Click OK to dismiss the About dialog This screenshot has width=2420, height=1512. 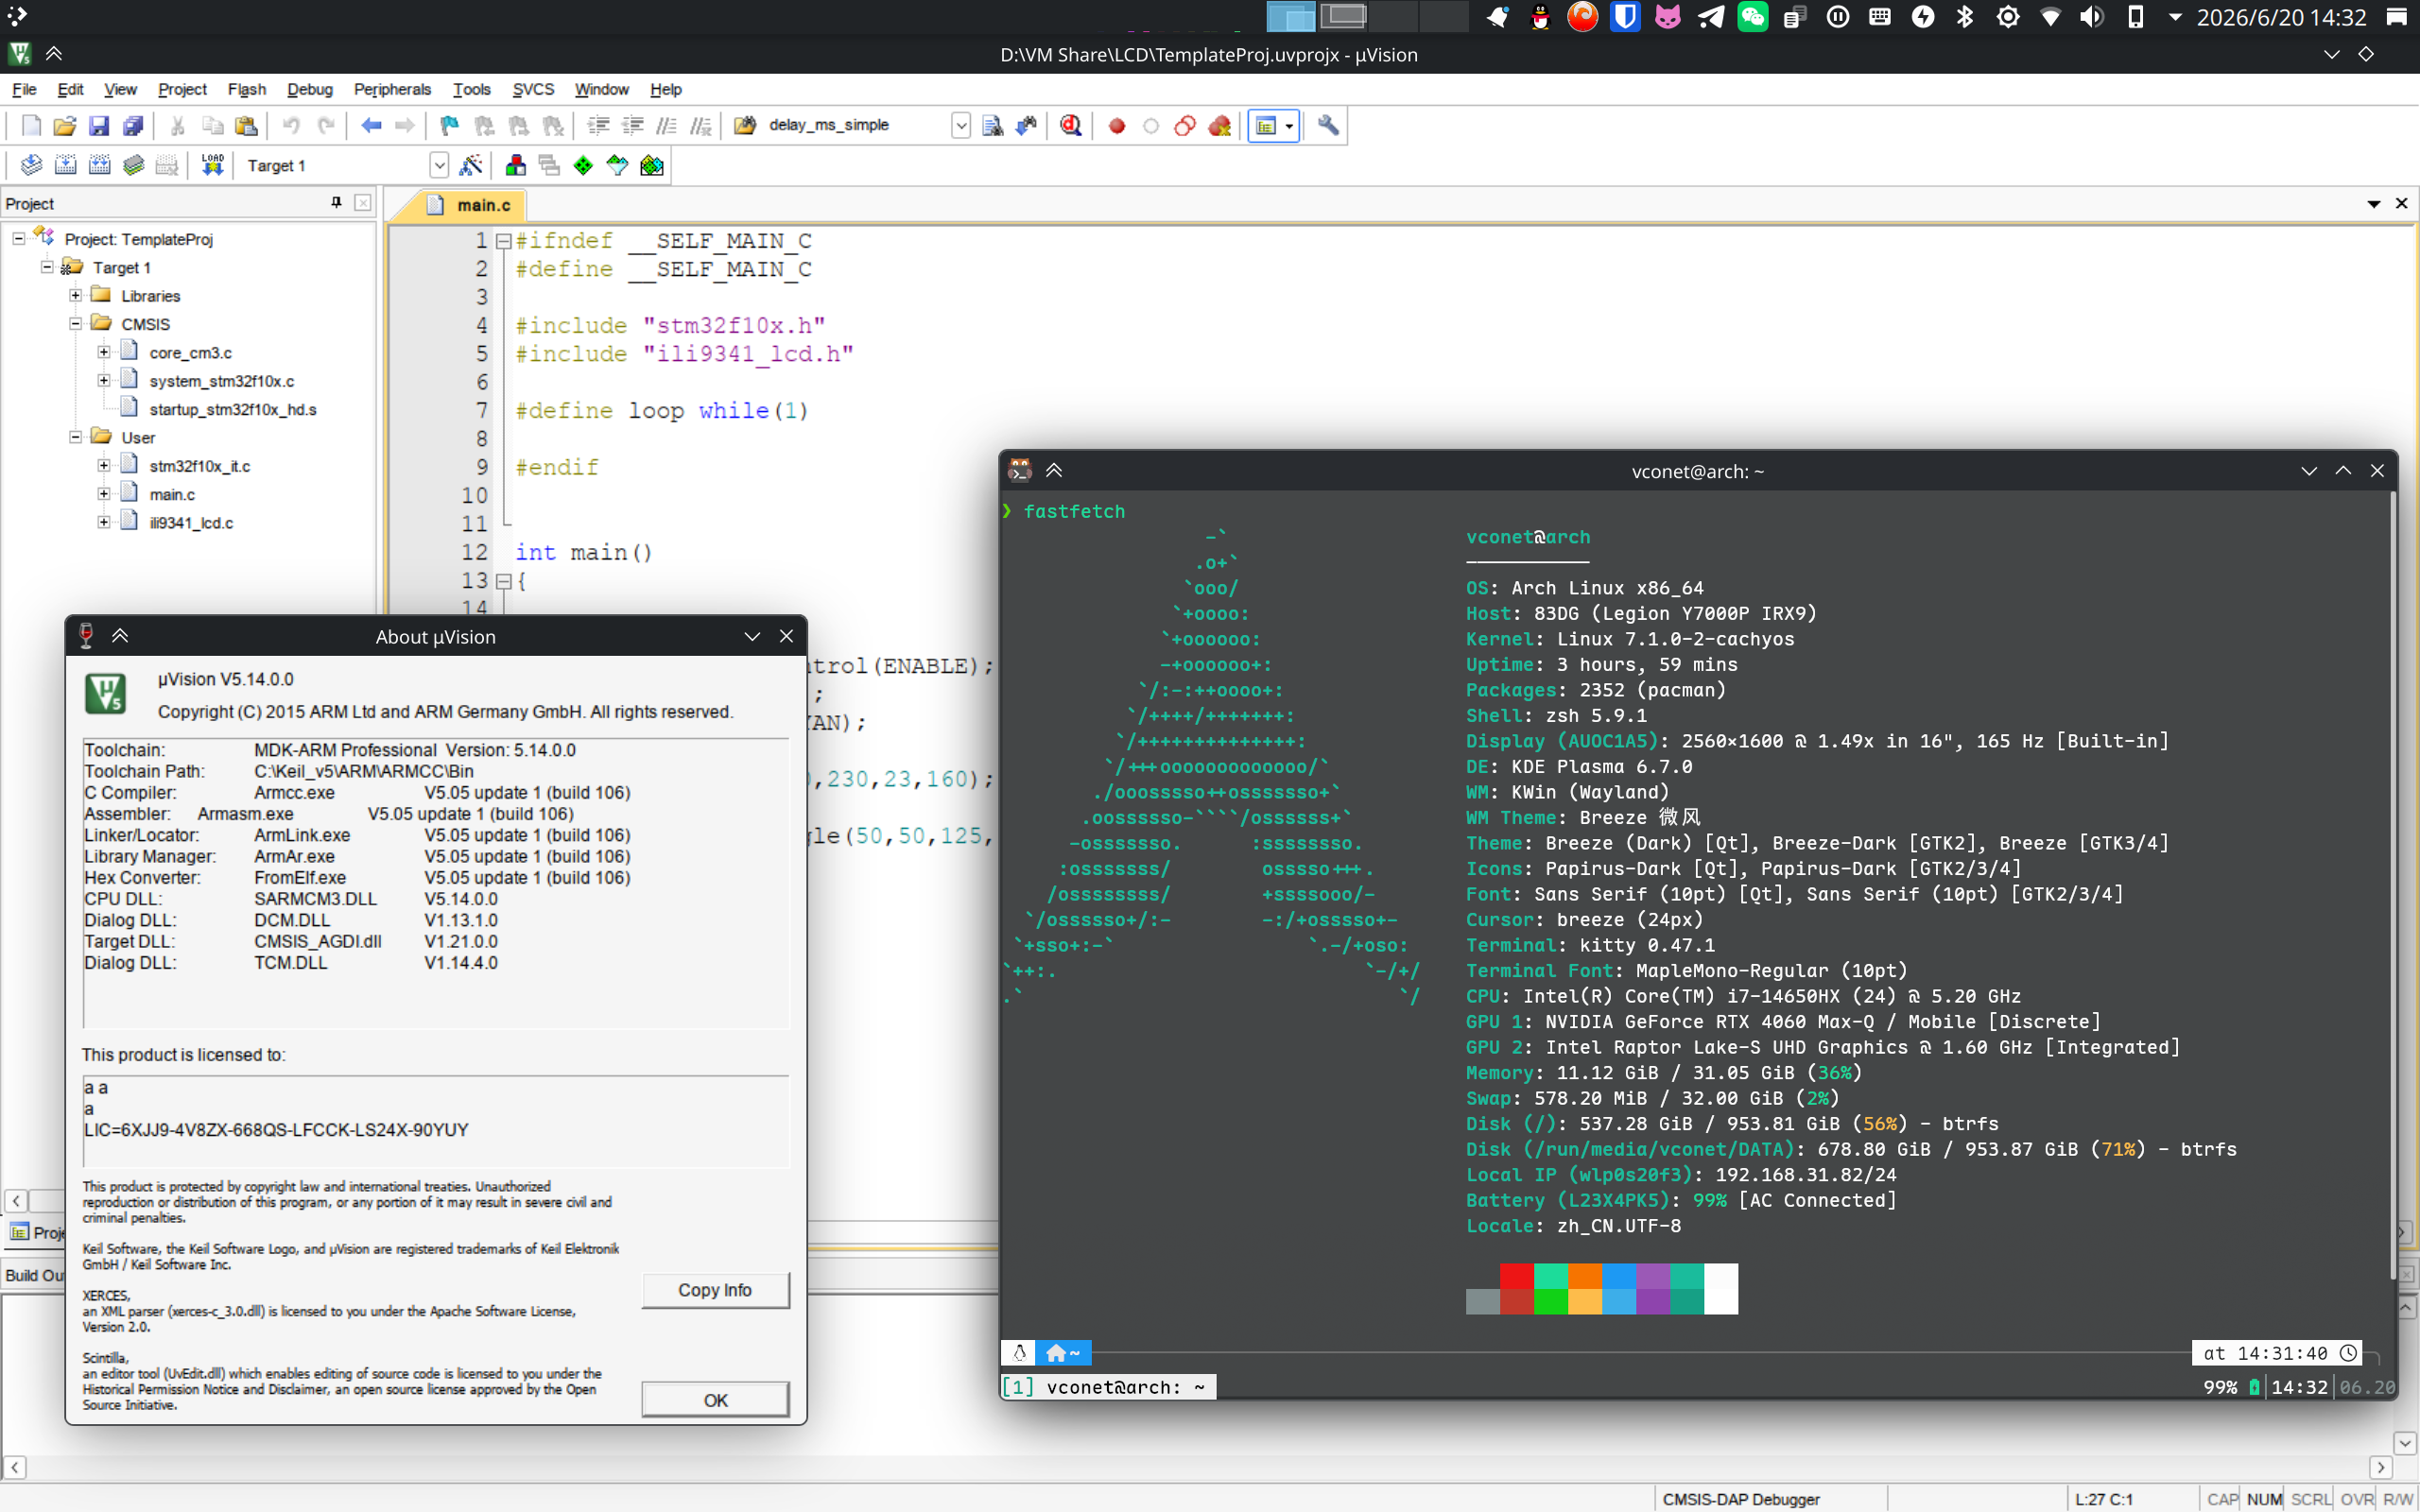pyautogui.click(x=715, y=1400)
